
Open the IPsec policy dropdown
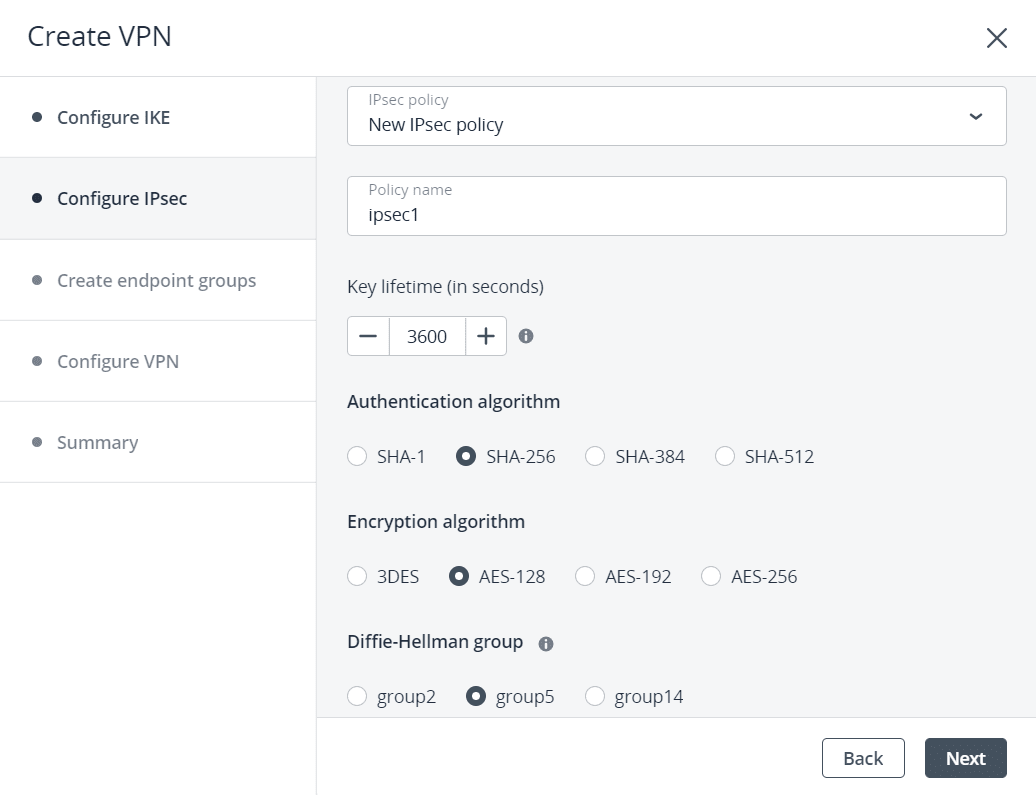tap(676, 116)
